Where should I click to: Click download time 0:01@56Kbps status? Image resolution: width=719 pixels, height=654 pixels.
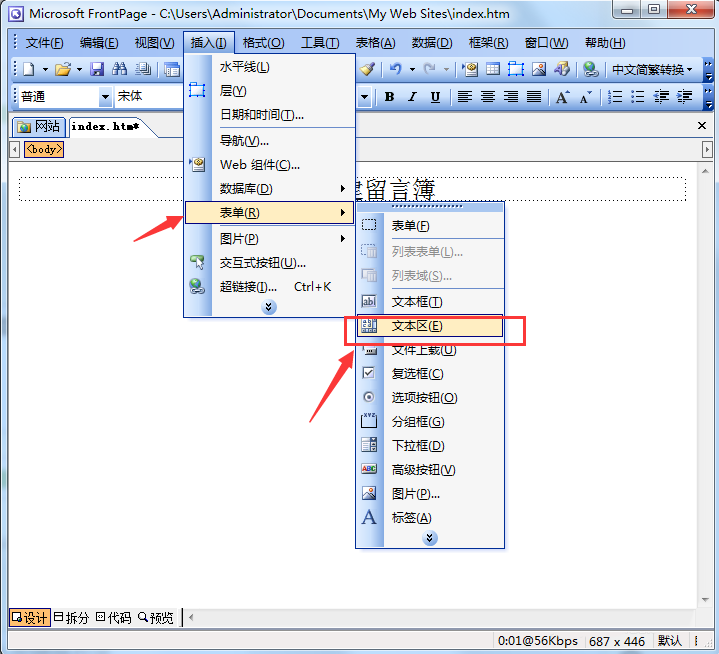click(538, 641)
